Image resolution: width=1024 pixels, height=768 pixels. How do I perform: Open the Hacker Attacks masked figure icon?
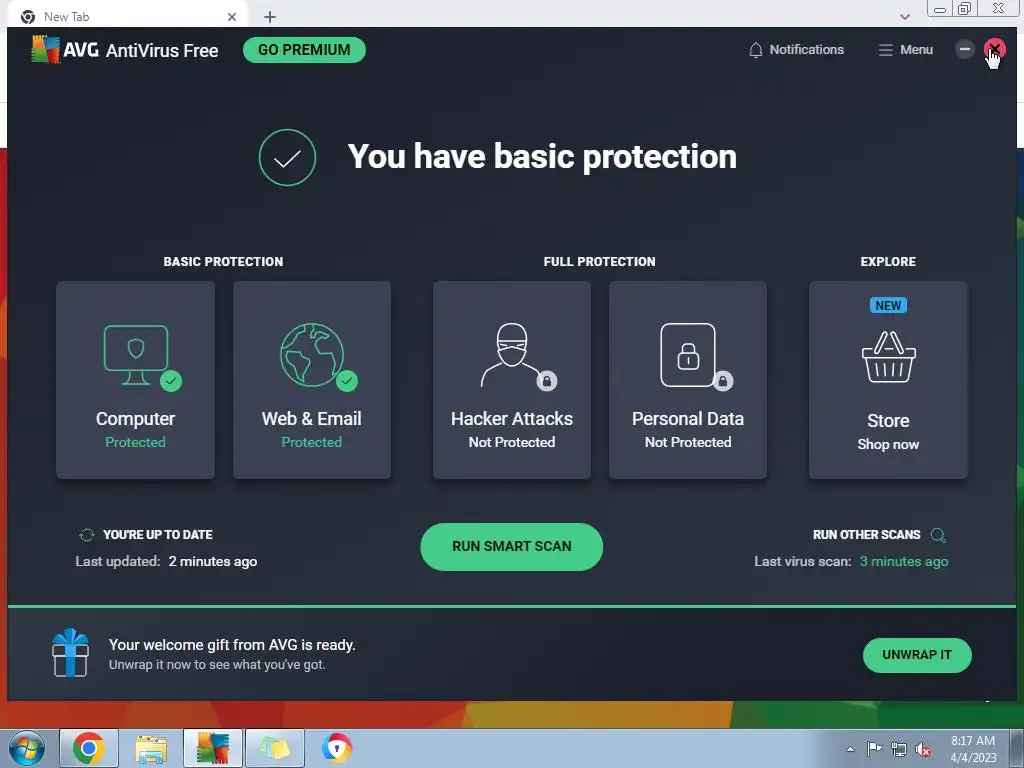[511, 355]
